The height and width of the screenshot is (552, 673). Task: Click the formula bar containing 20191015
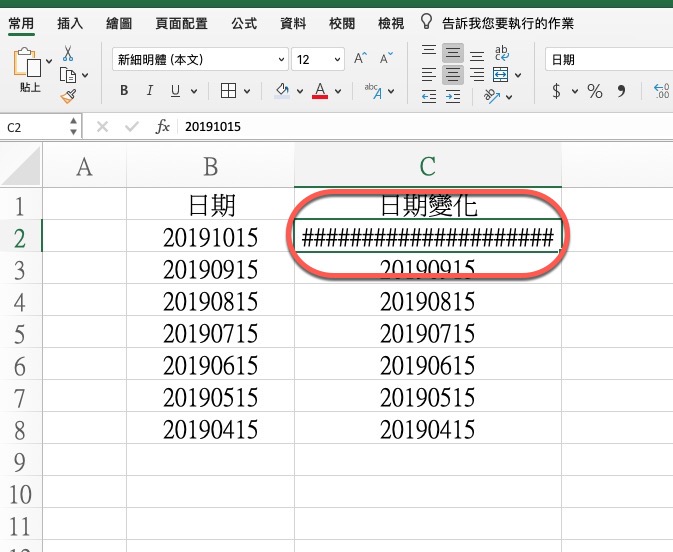425,127
